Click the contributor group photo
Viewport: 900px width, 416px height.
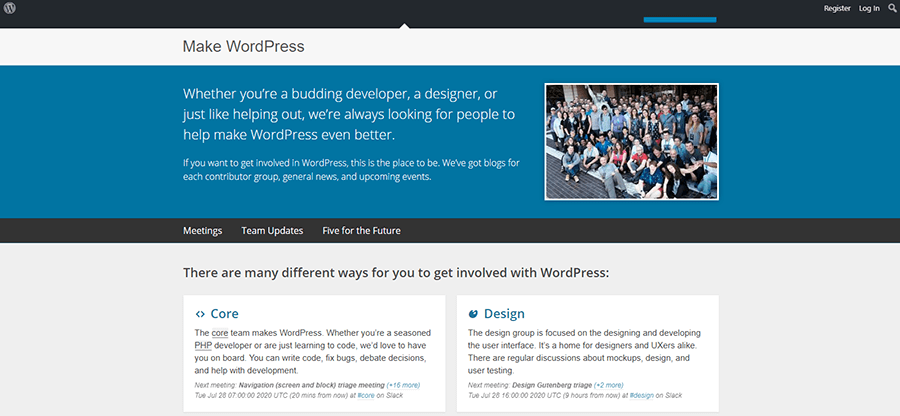(631, 142)
